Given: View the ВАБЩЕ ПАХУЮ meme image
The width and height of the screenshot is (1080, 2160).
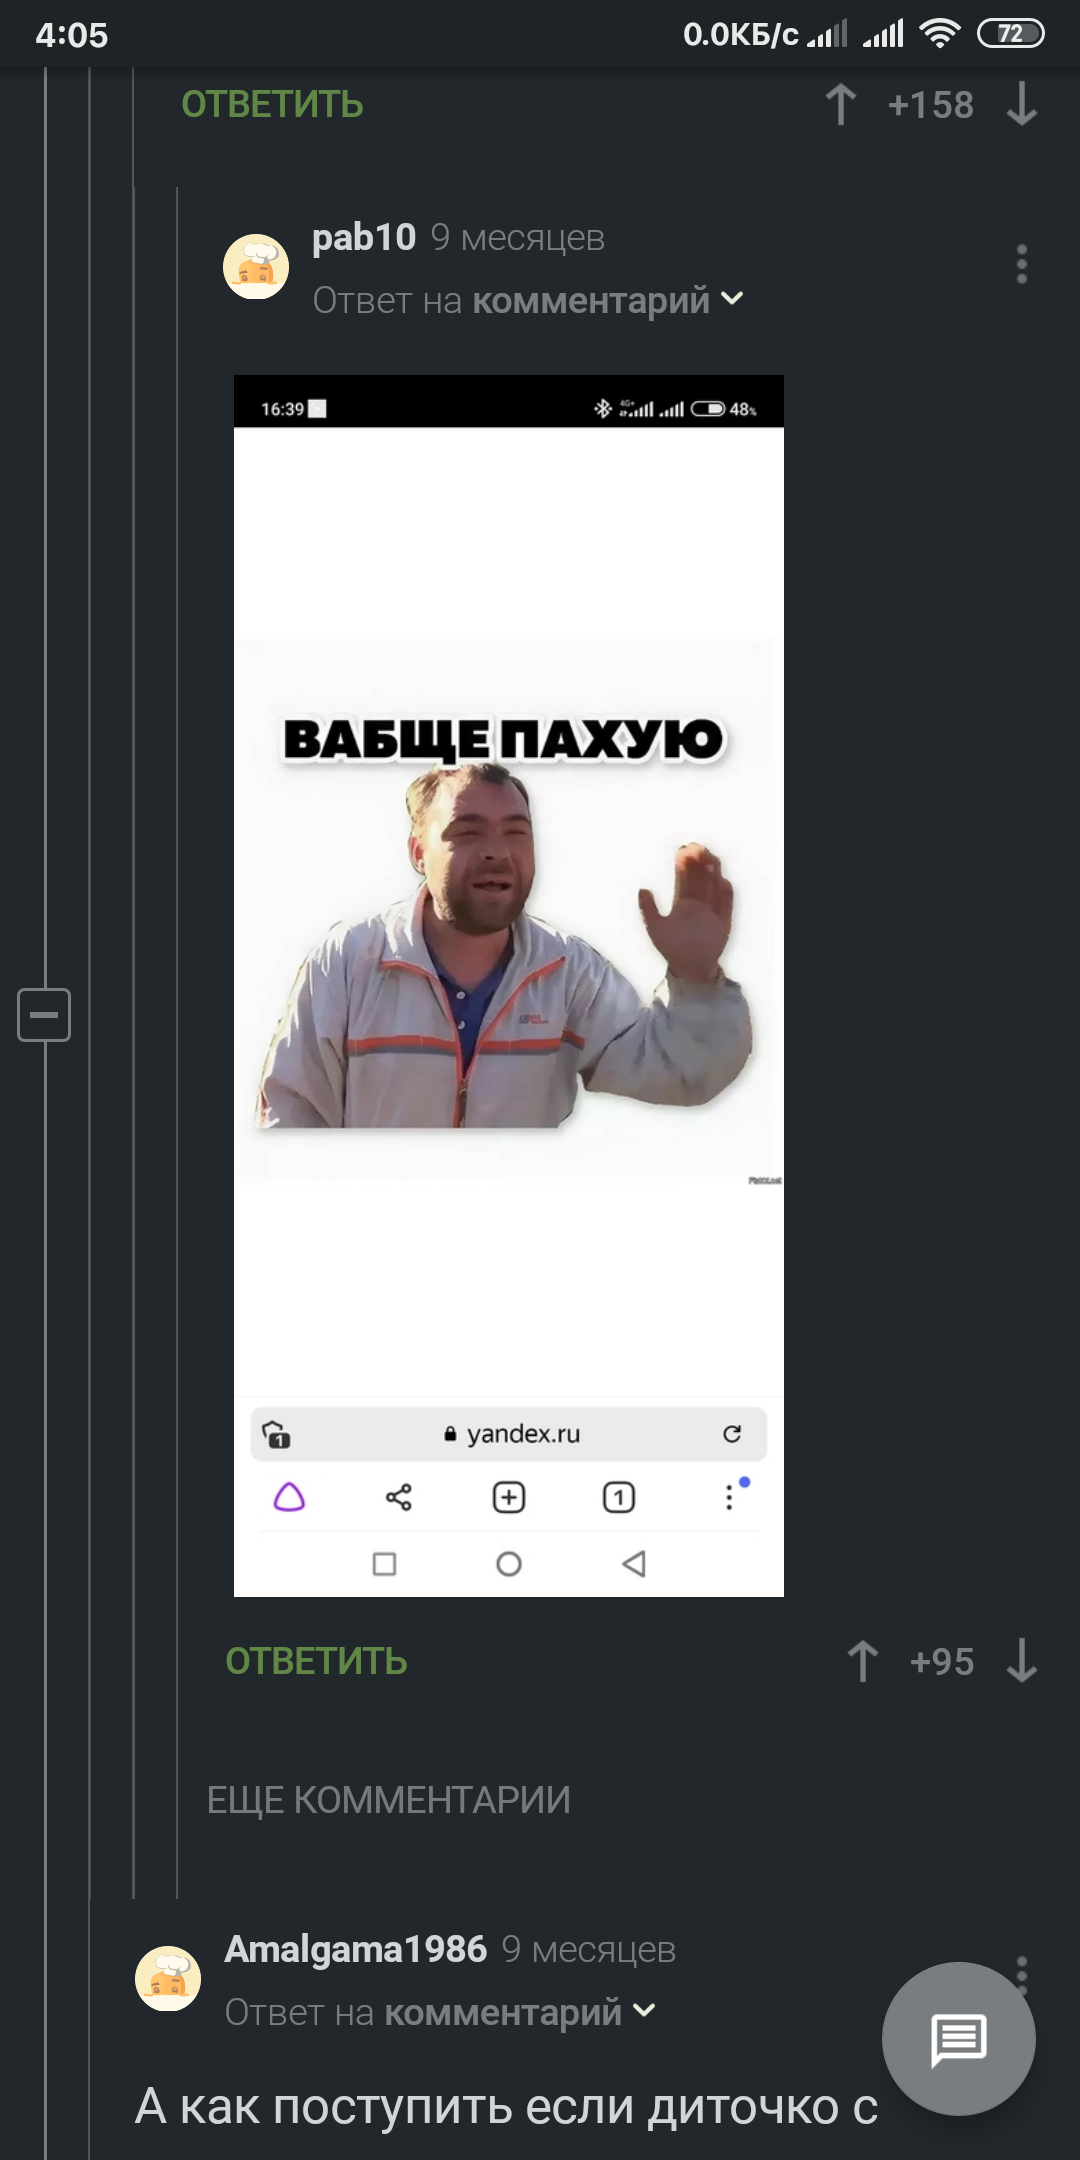Looking at the screenshot, I should [x=509, y=986].
